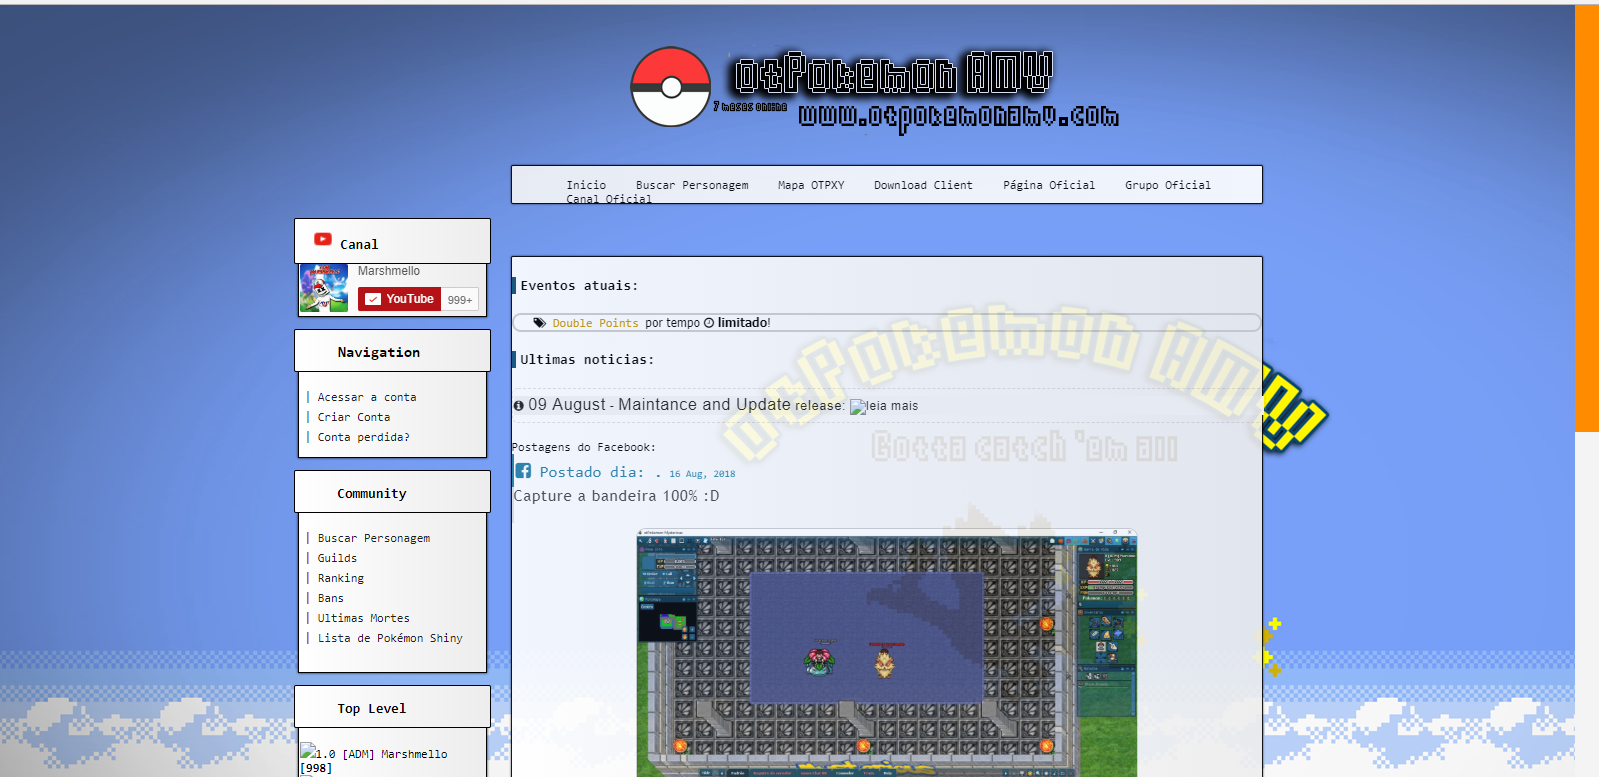Open the 16 Aug, 2018 post date

click(x=702, y=474)
